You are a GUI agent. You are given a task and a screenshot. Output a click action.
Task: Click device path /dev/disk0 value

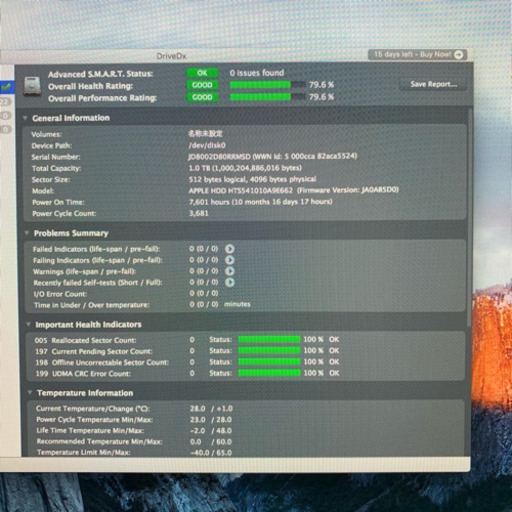click(207, 145)
